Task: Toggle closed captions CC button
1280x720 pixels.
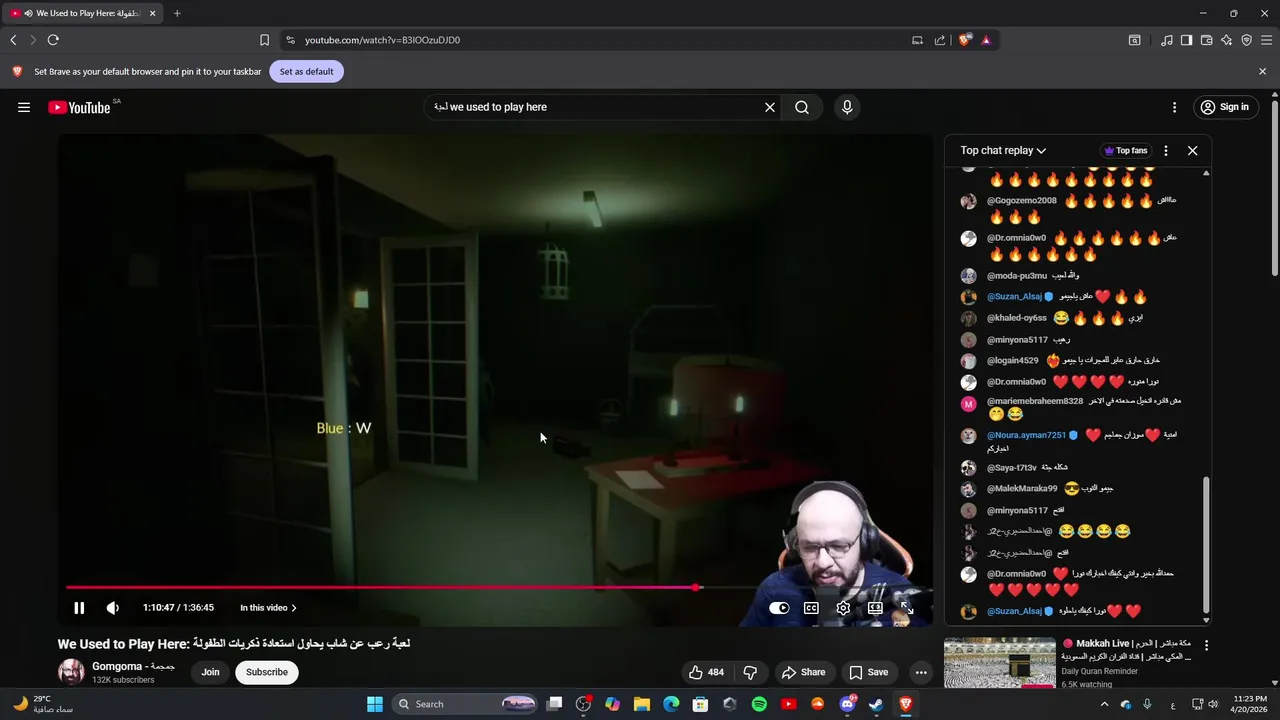Action: coord(811,608)
